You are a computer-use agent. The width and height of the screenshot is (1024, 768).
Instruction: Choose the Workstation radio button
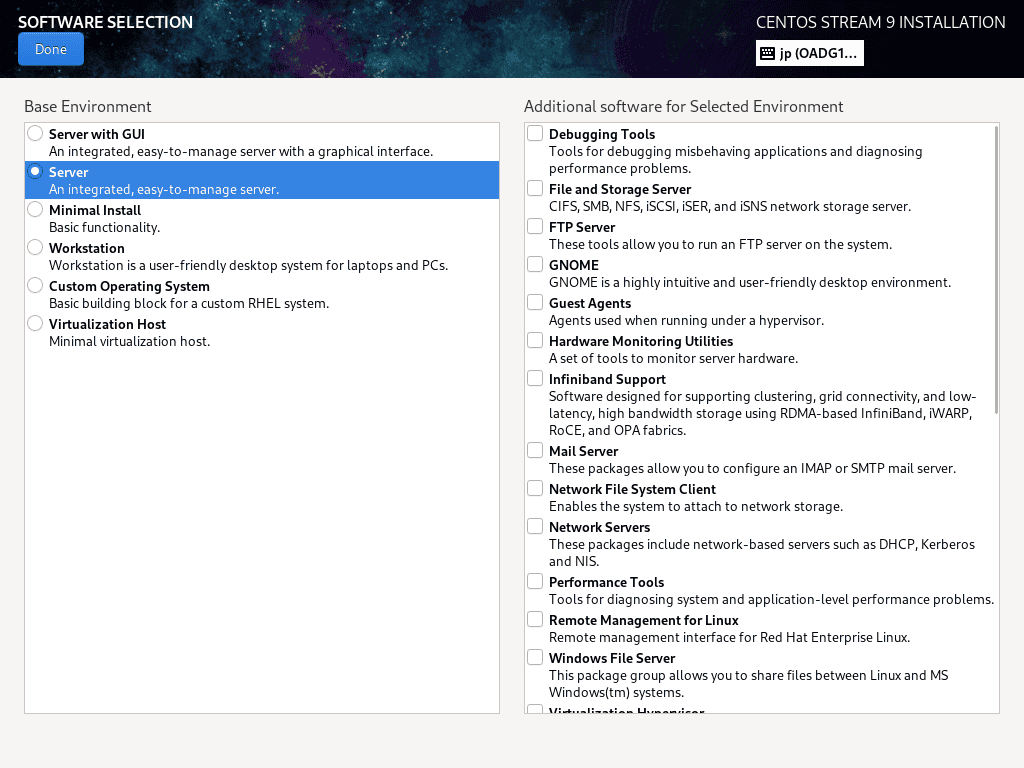[35, 247]
